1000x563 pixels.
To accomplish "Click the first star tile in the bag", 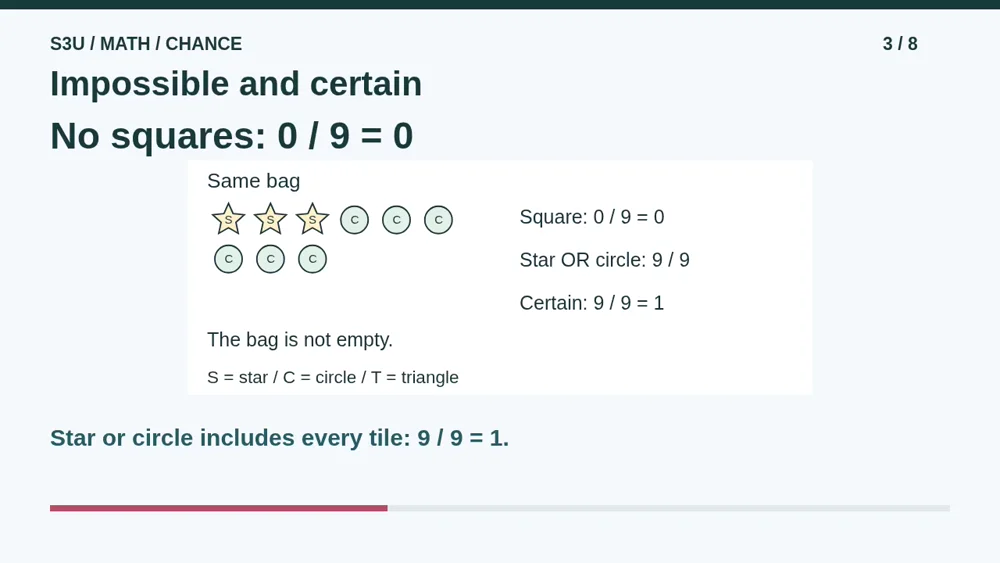I will coord(228,219).
